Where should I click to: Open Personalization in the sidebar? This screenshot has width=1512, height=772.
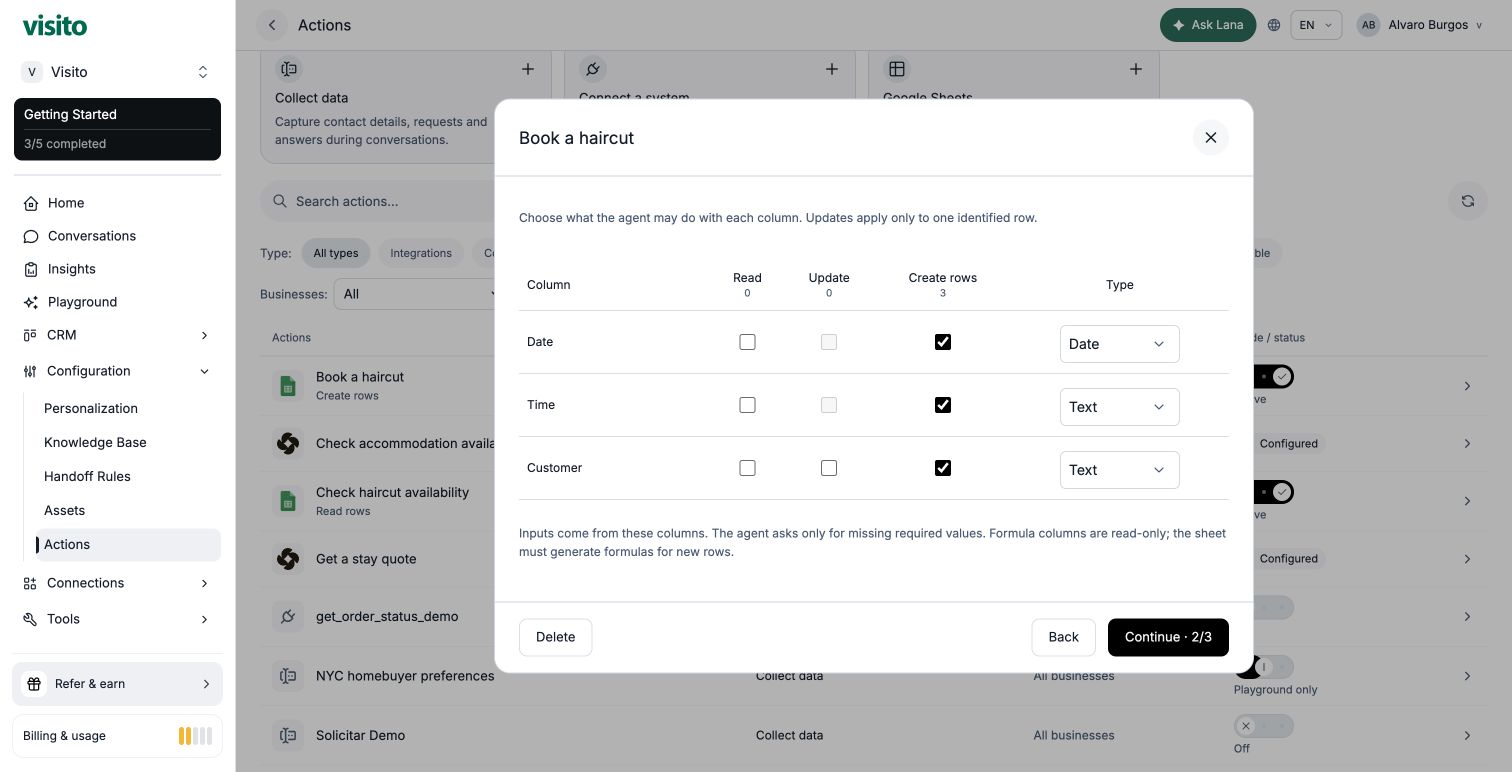91,409
